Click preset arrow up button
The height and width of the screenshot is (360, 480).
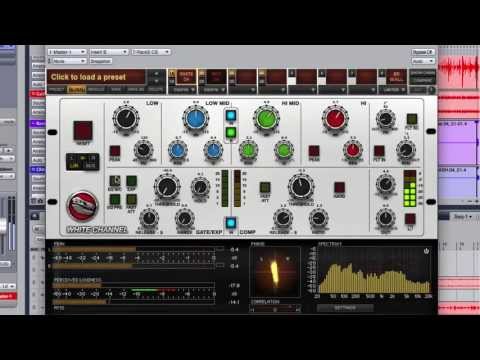[156, 73]
